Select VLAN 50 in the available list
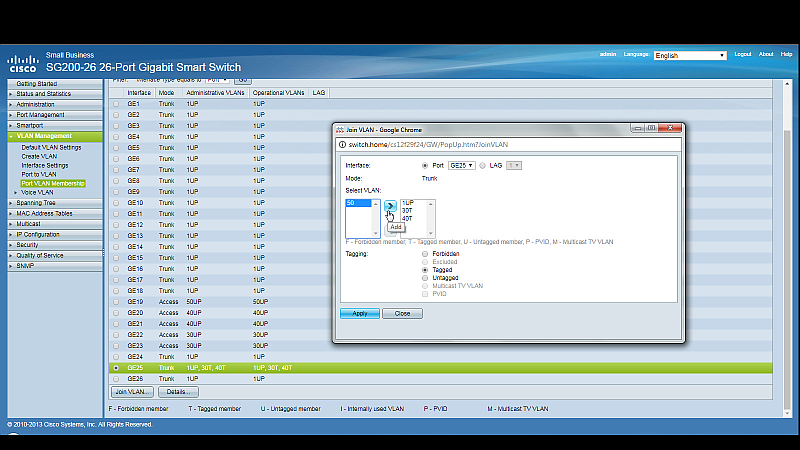800x450 pixels. click(x=358, y=203)
